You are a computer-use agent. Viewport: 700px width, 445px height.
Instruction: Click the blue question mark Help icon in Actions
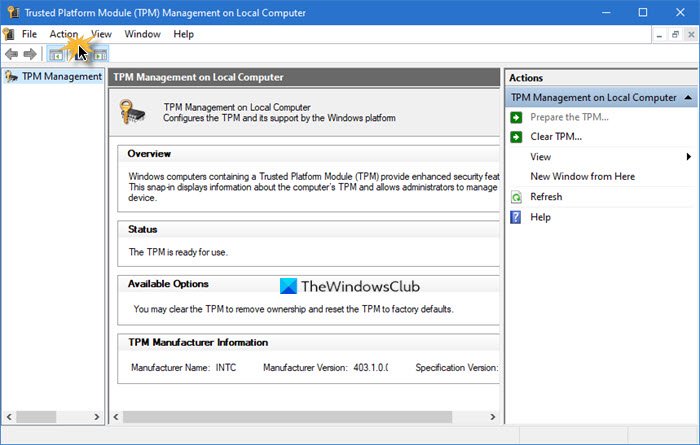pyautogui.click(x=516, y=217)
